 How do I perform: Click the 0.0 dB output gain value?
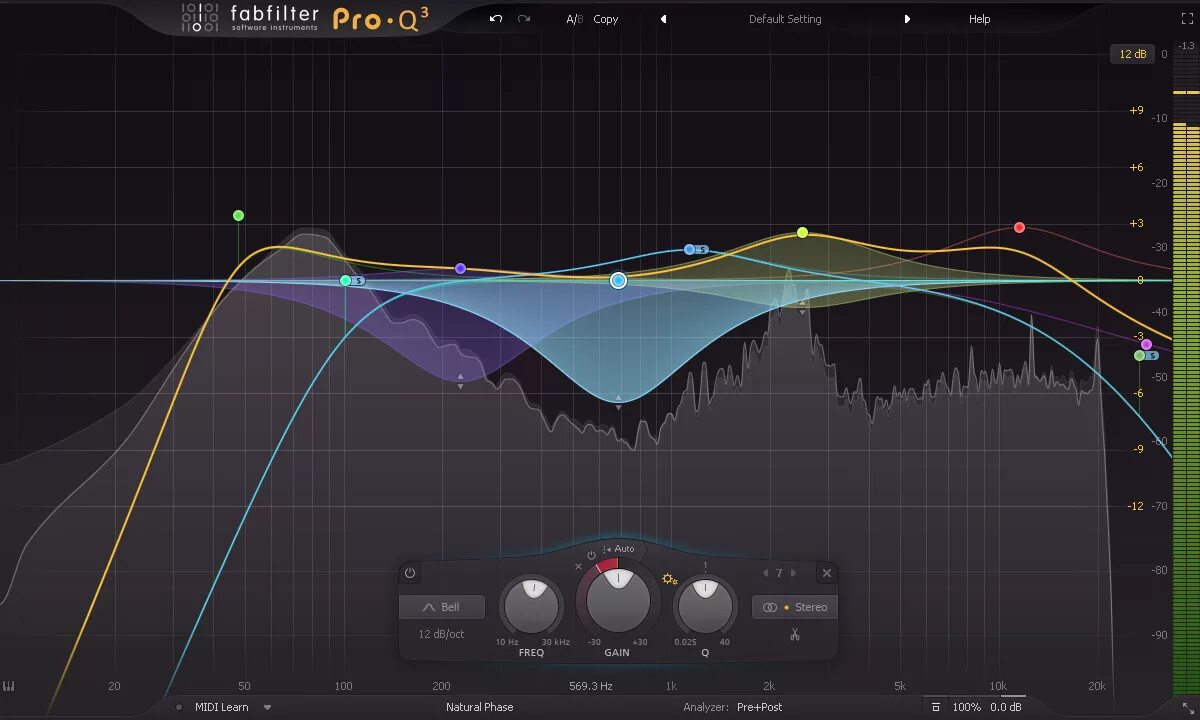1006,707
